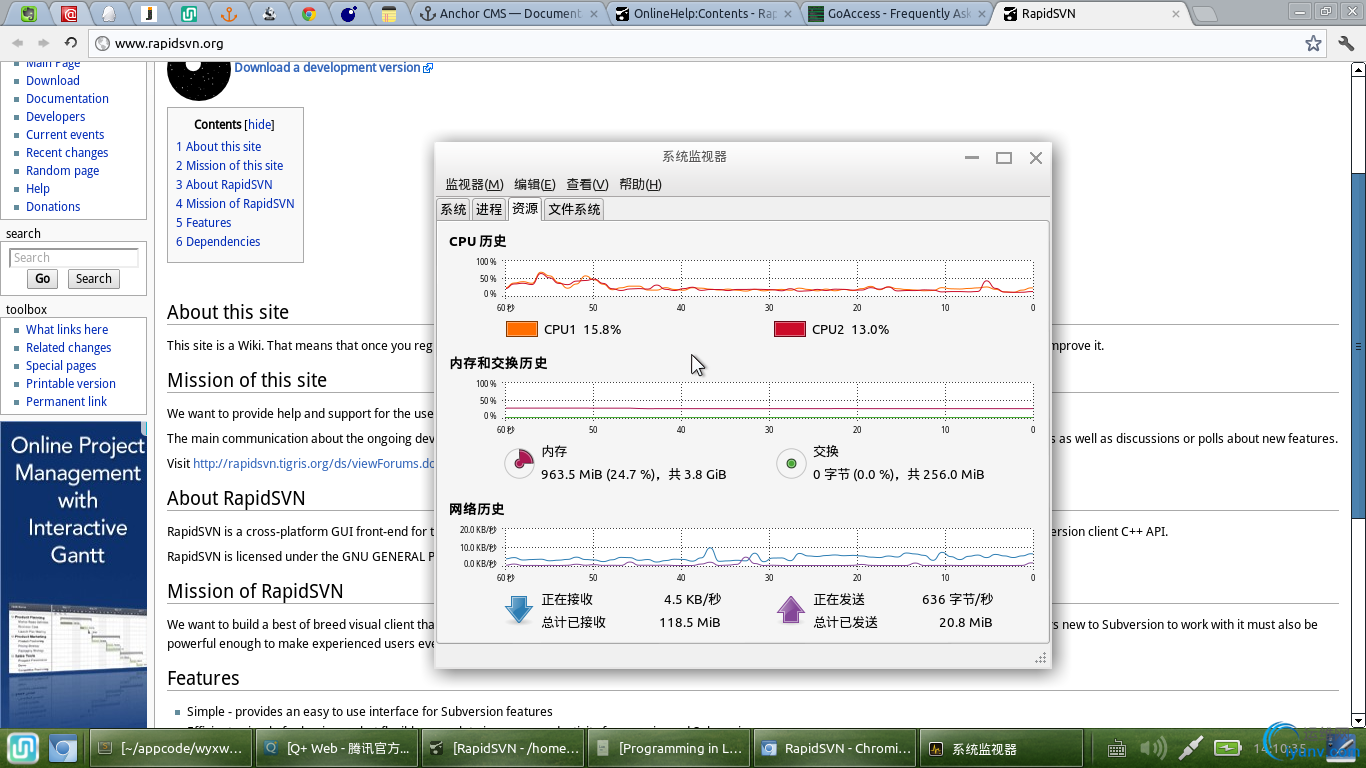Switch to the first pinned green tab
This screenshot has height=768, width=1366.
(29, 14)
